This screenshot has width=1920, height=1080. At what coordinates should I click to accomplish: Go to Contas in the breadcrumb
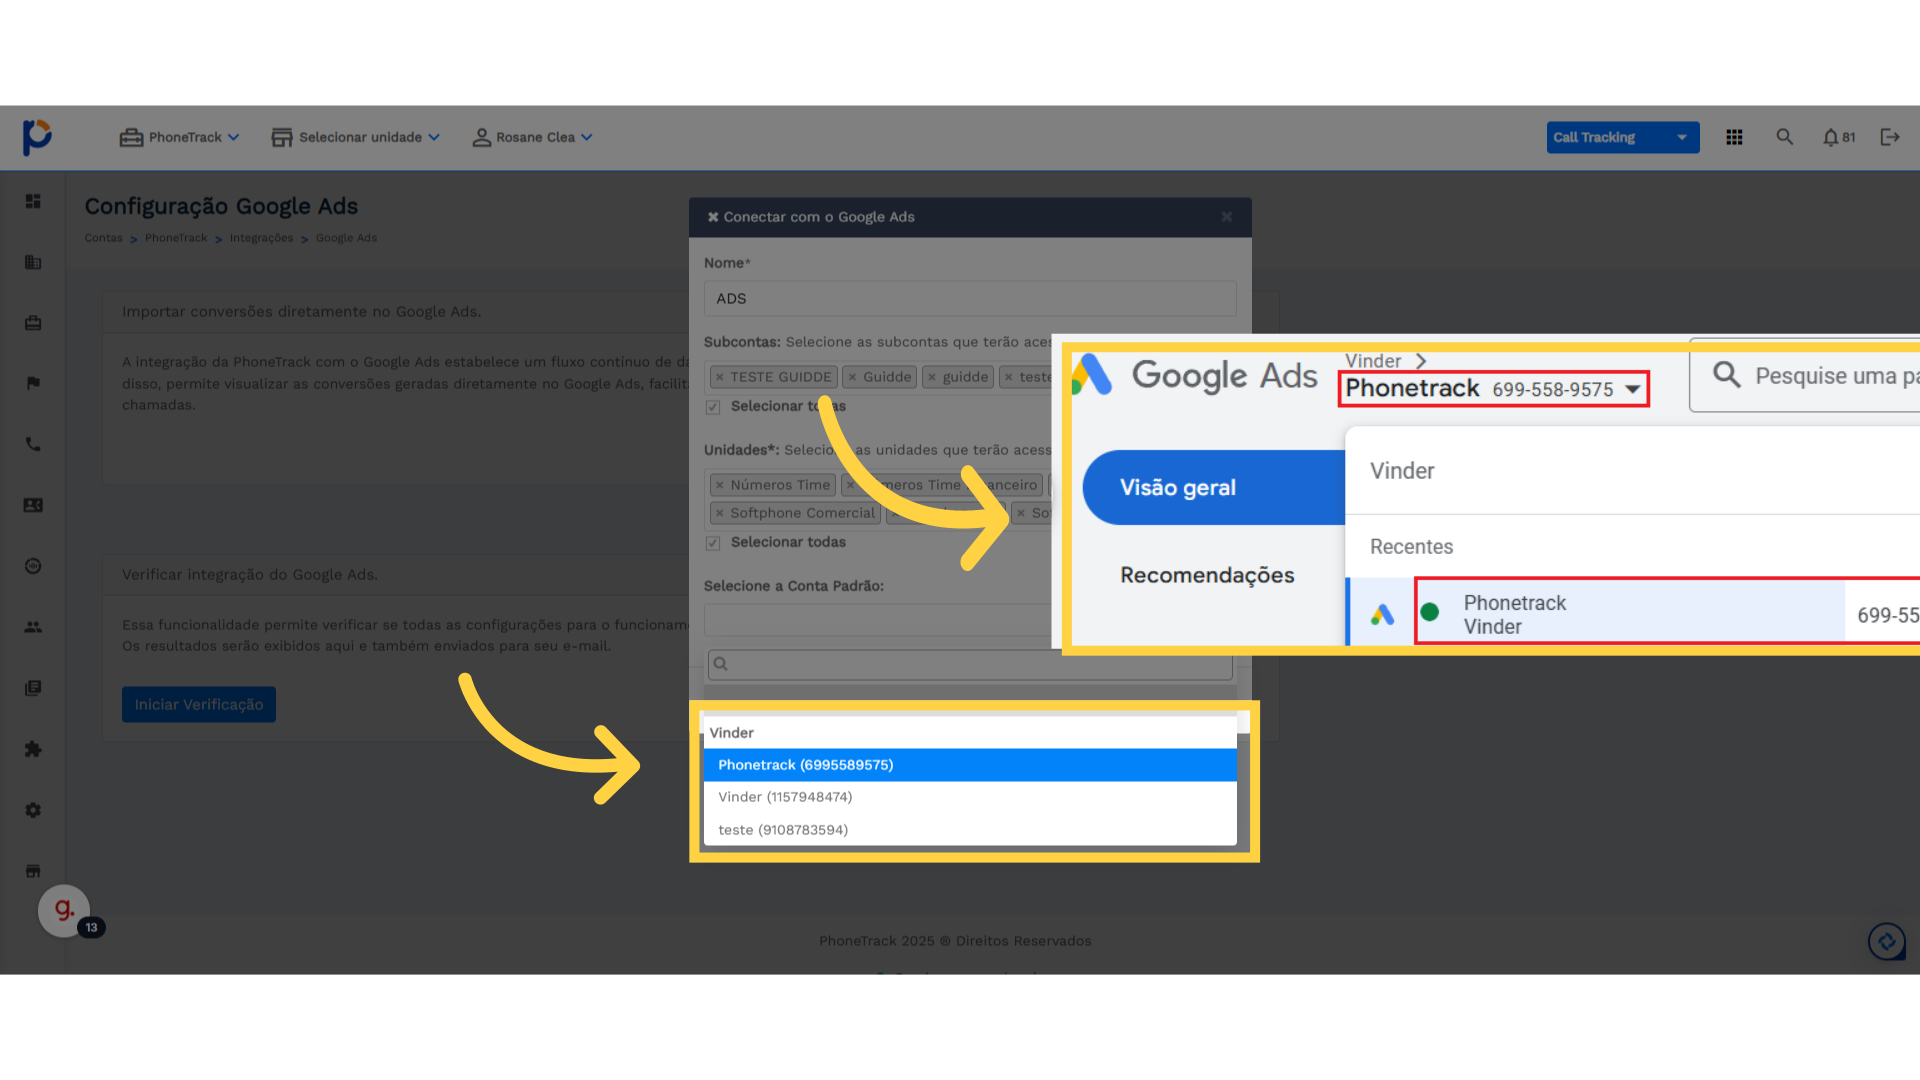point(103,238)
